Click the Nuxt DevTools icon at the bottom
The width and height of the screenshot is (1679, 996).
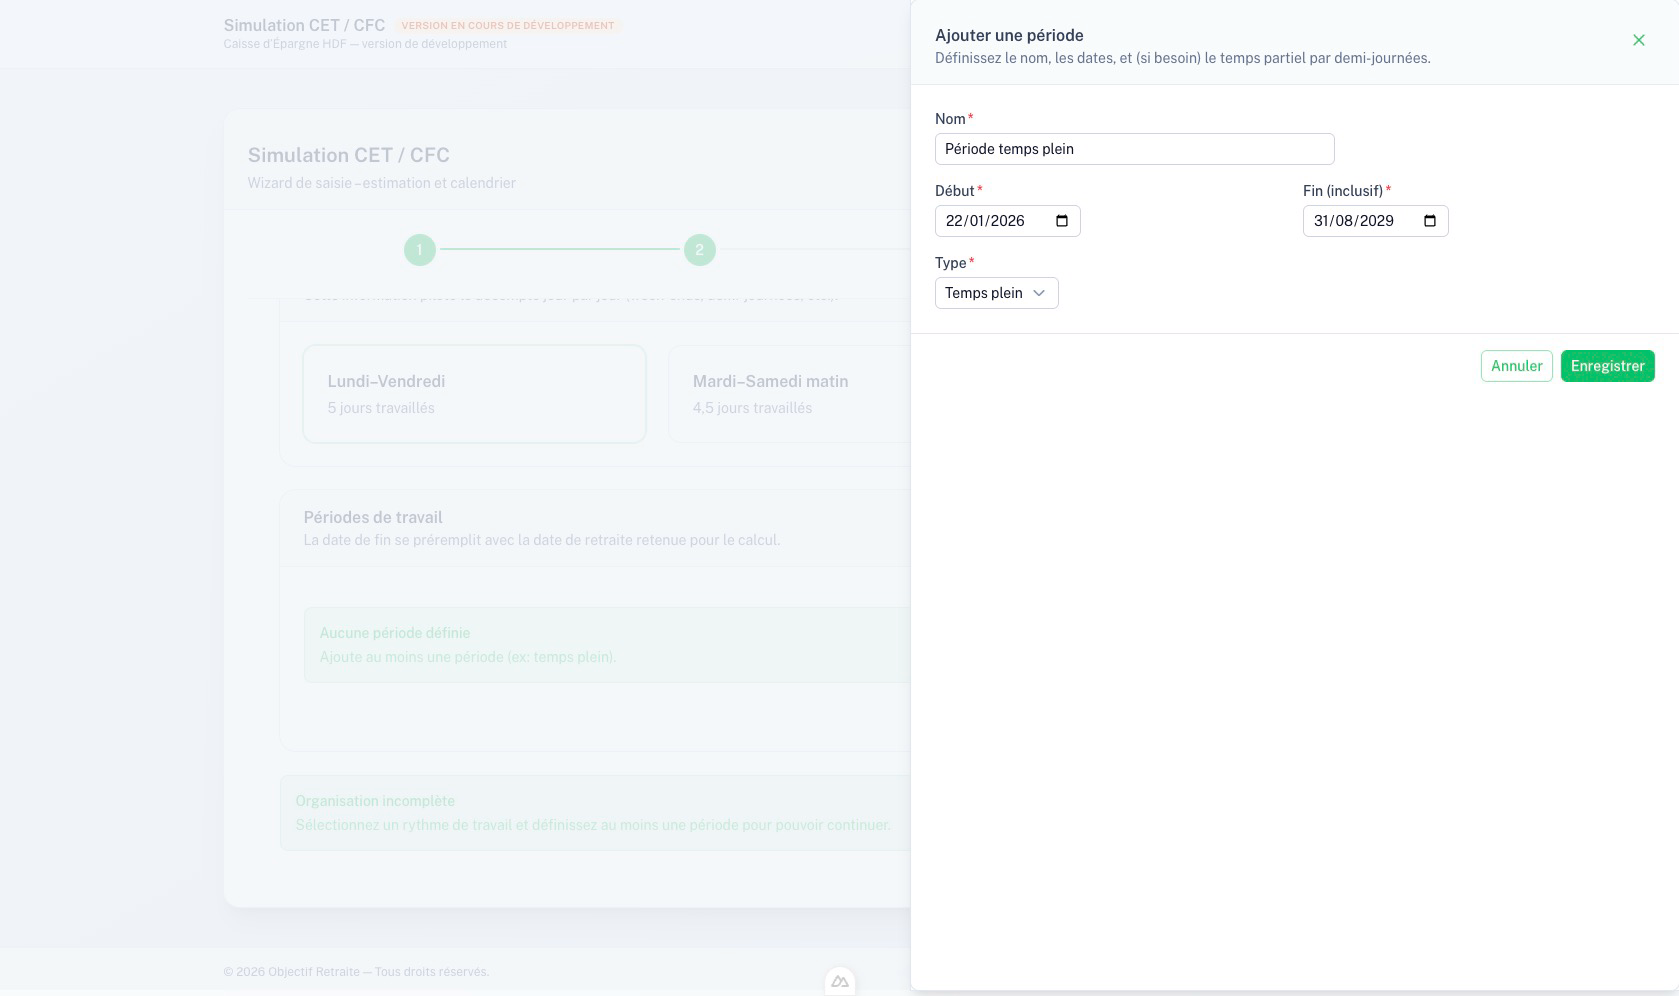840,982
